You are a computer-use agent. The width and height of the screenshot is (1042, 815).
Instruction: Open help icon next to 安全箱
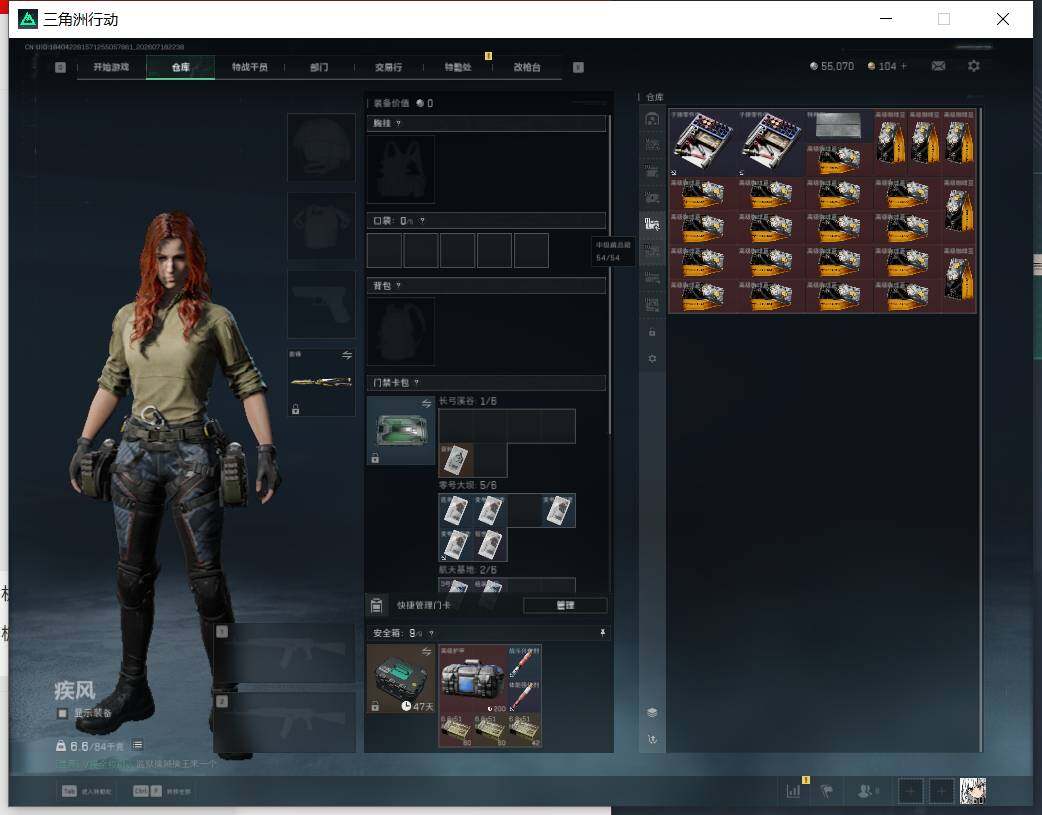[431, 634]
